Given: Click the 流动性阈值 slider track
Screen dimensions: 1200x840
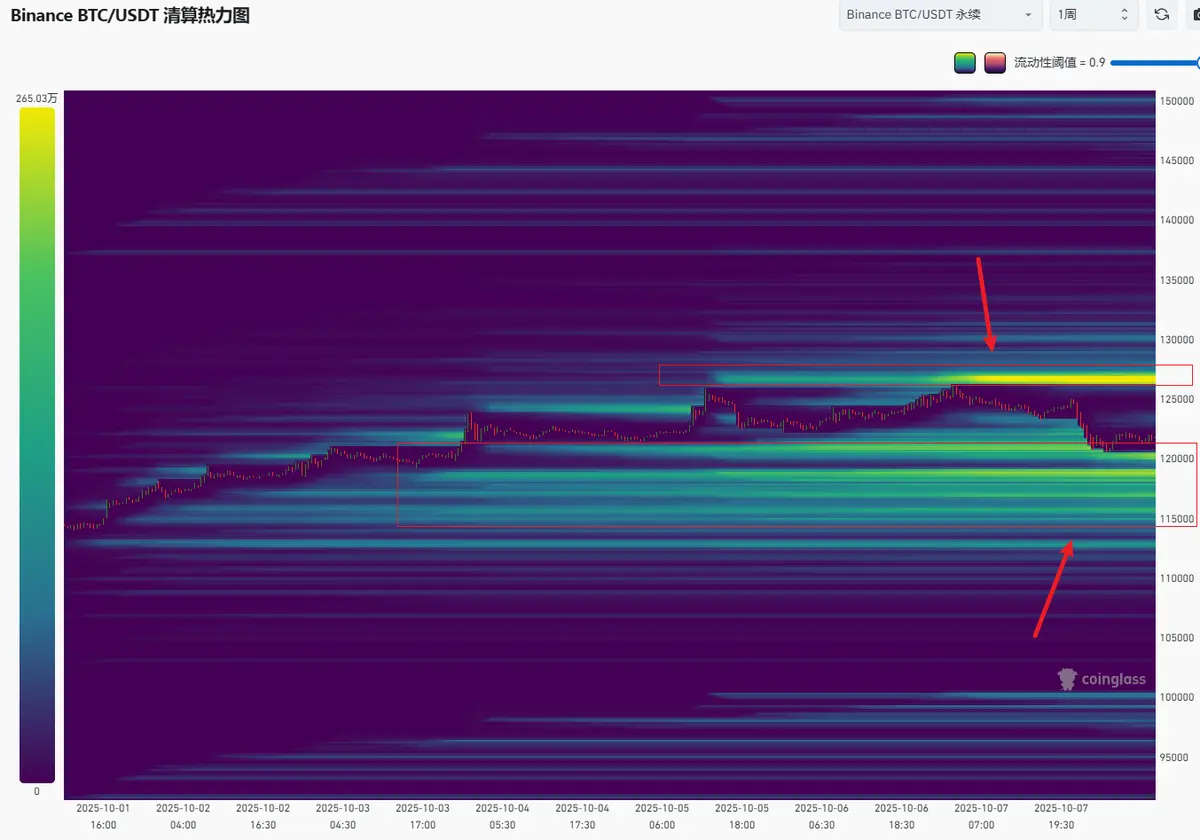Looking at the screenshot, I should 1155,63.
